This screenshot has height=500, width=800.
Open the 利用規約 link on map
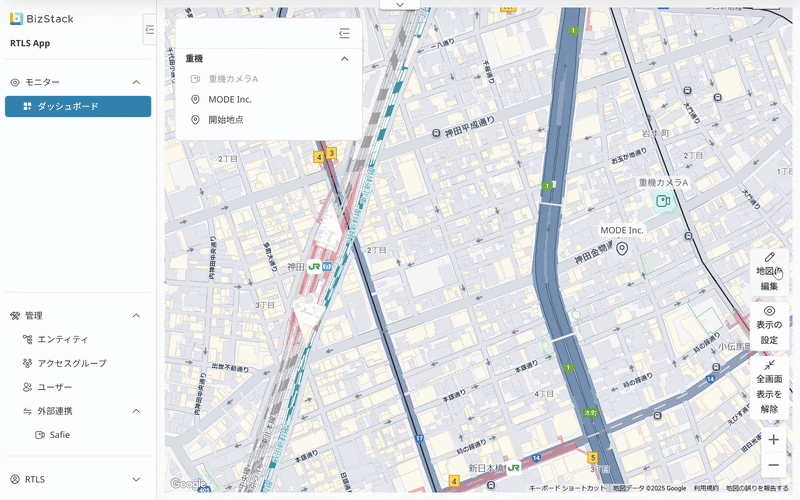706,488
